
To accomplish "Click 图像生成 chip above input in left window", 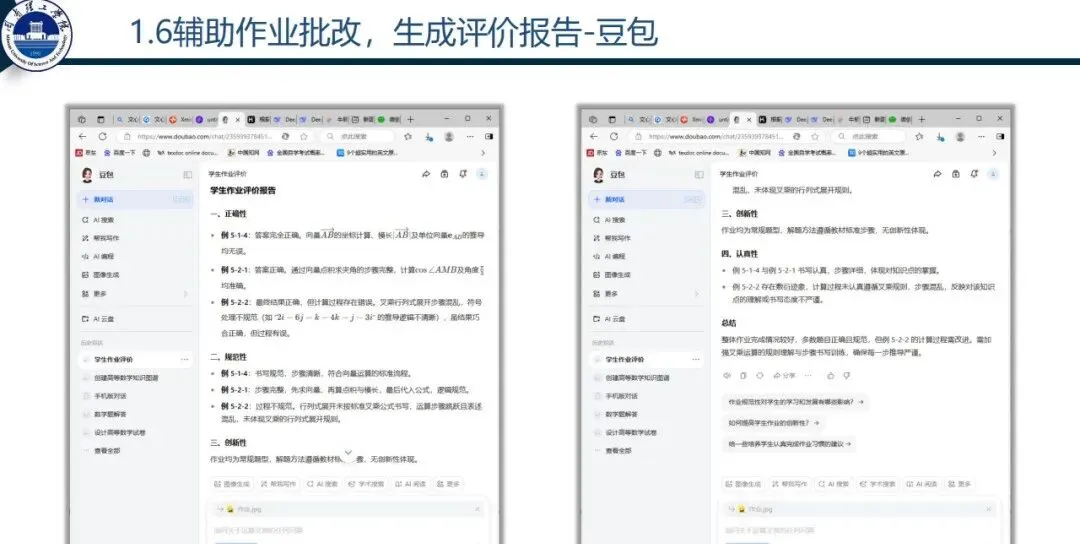I will (231, 484).
